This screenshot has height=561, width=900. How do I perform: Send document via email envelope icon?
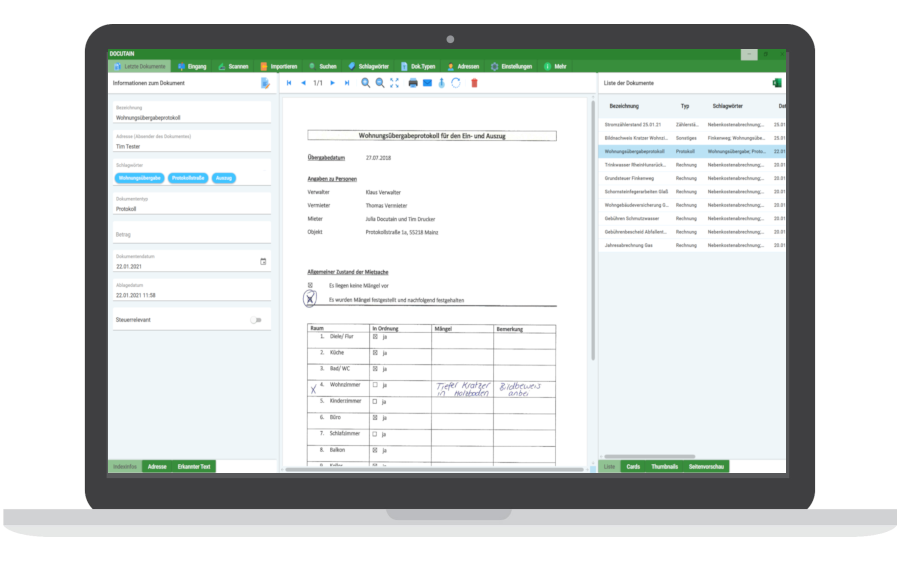pos(427,83)
